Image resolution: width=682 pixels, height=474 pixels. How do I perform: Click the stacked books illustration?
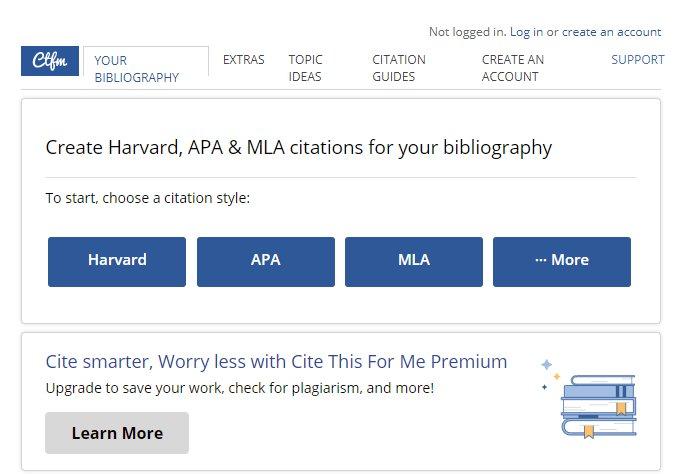point(599,406)
